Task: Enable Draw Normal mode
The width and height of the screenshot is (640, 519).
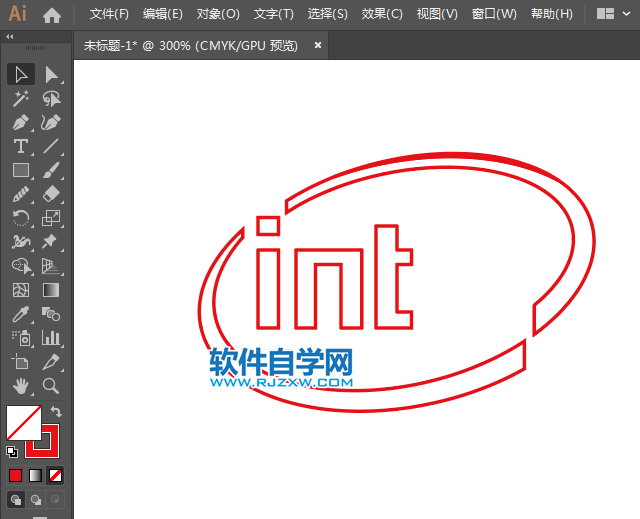Action: point(16,500)
